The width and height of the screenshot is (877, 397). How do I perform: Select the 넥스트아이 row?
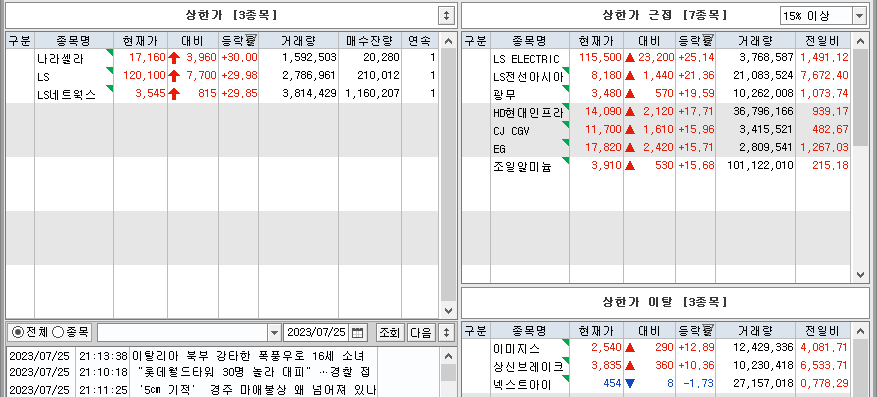click(656, 384)
